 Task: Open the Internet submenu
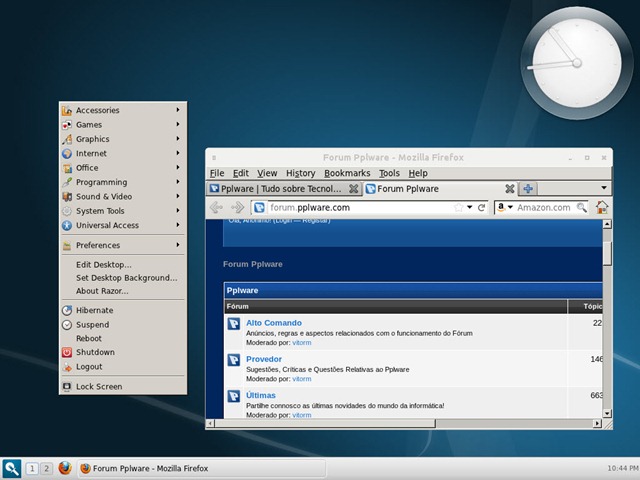pos(122,153)
